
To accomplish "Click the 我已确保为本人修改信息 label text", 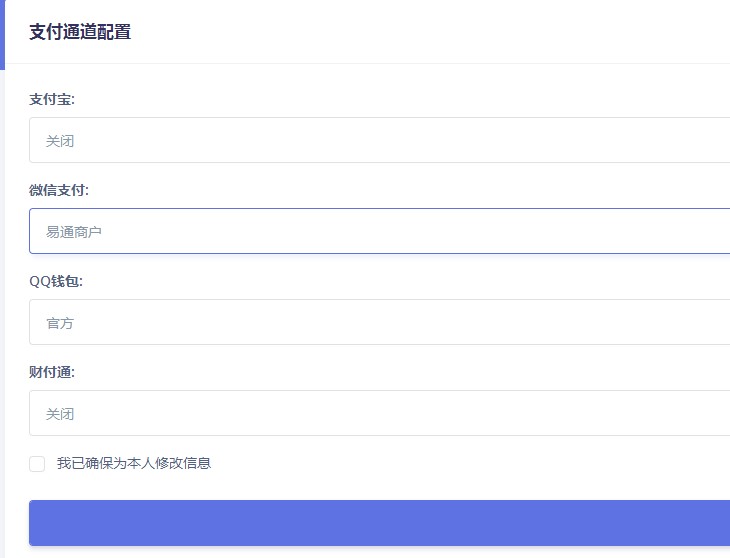I will click(x=133, y=463).
